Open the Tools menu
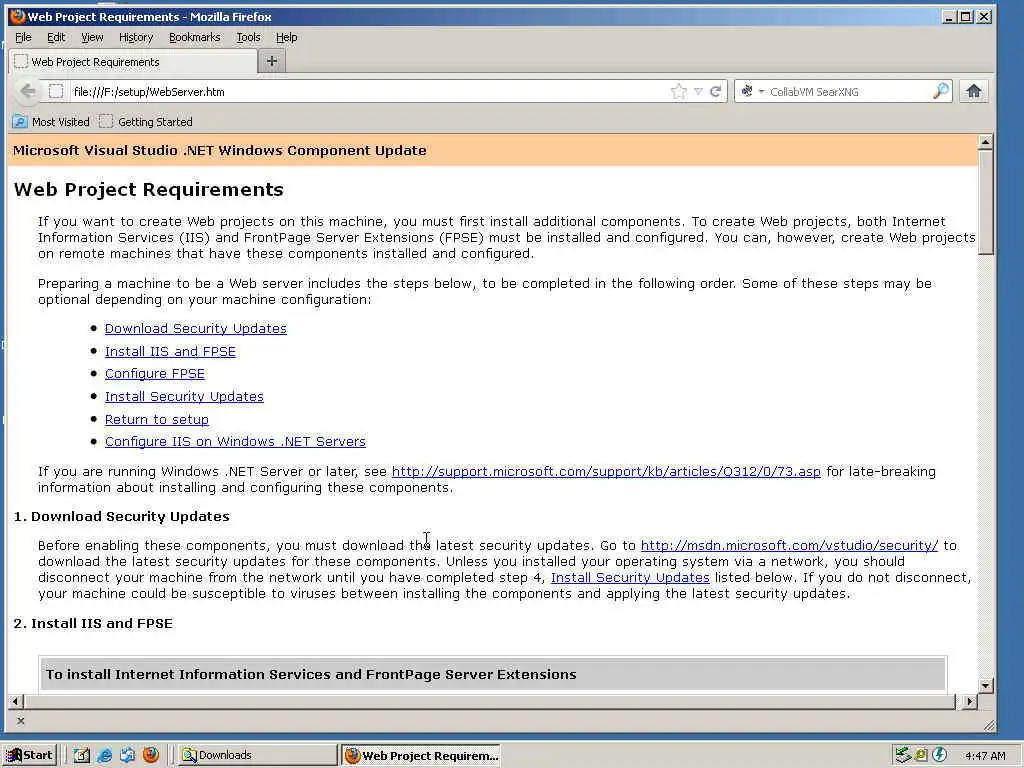The image size is (1024, 768). [248, 37]
